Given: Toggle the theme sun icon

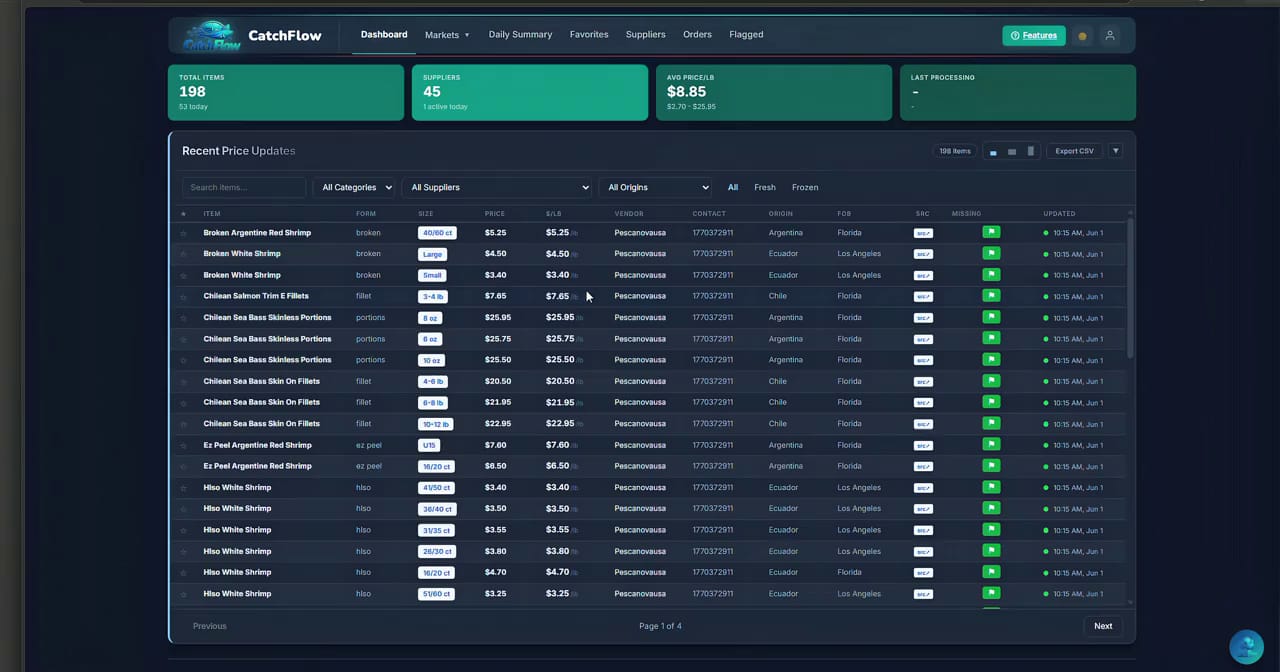Looking at the screenshot, I should (1082, 36).
